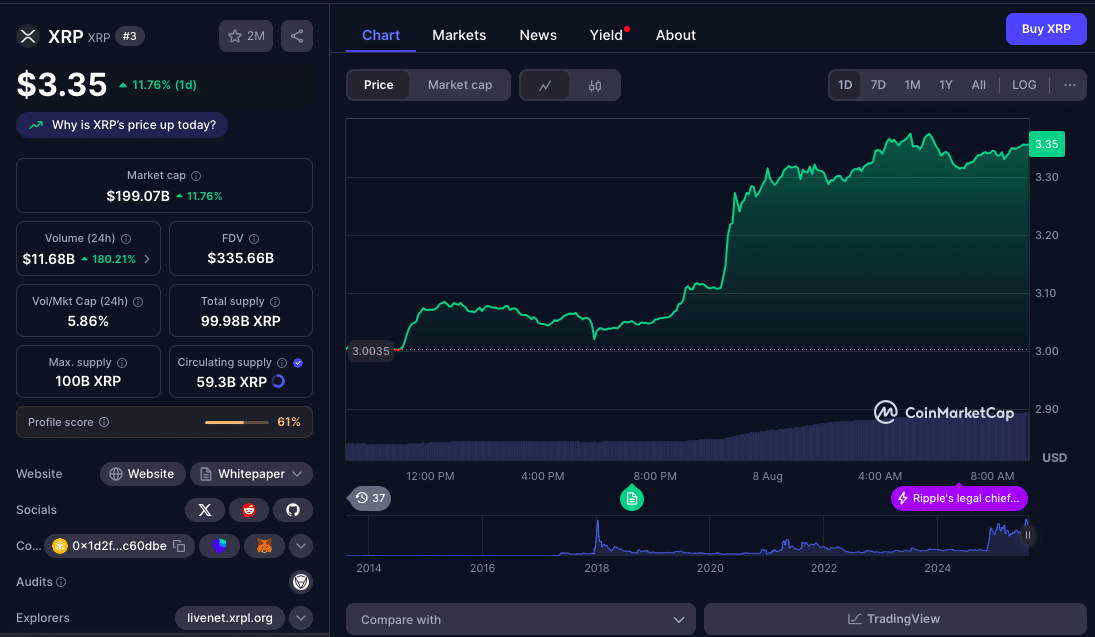Click the Buy XRP button
The height and width of the screenshot is (637, 1095).
point(1046,29)
